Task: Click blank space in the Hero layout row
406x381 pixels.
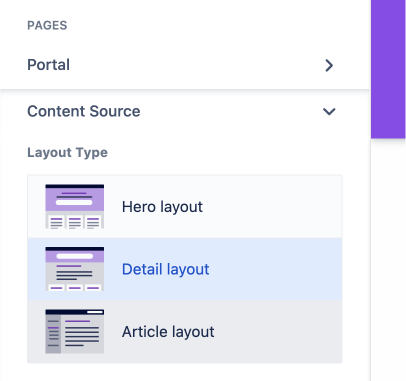Action: click(272, 207)
